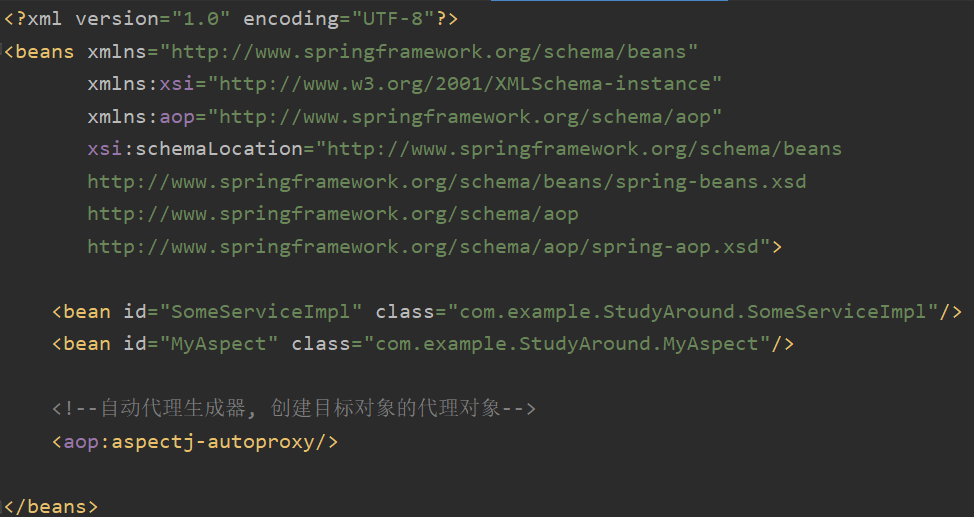
Task: Click the line containing only schema/aop URL
Action: point(333,214)
